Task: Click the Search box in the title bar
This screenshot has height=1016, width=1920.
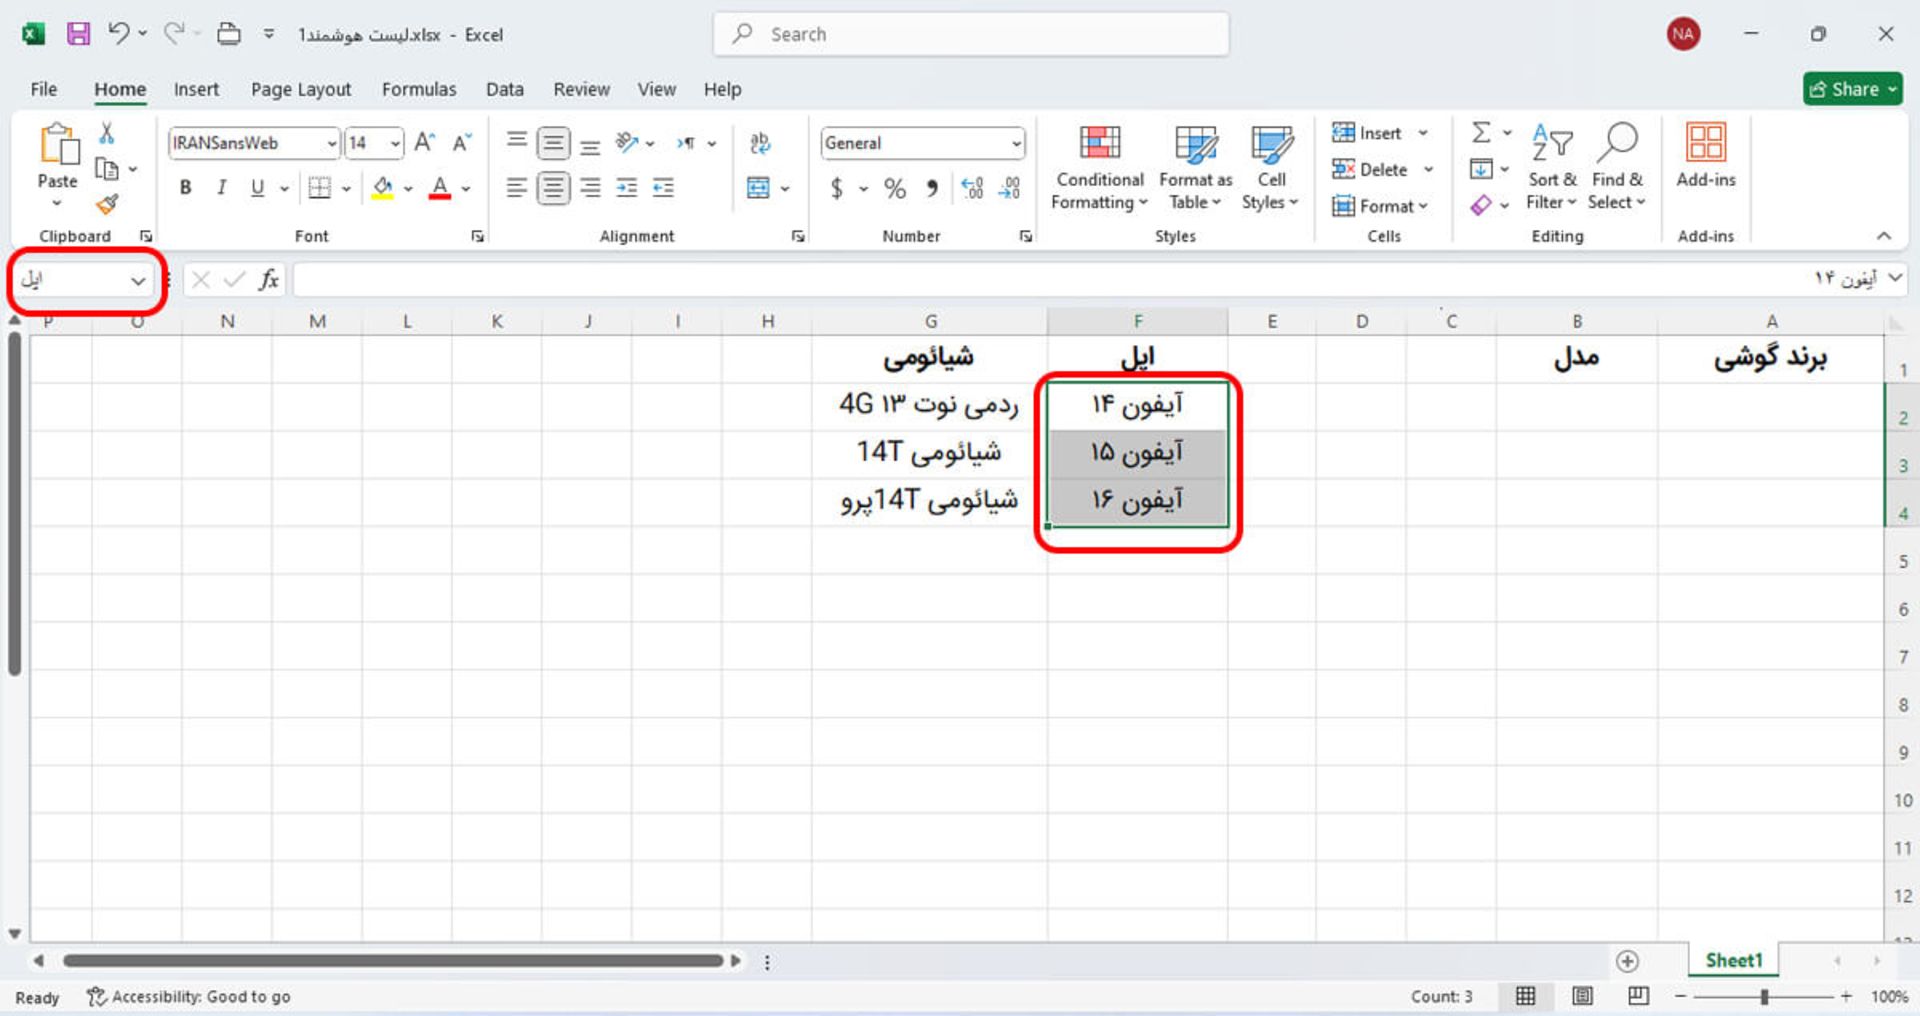Action: click(x=971, y=34)
